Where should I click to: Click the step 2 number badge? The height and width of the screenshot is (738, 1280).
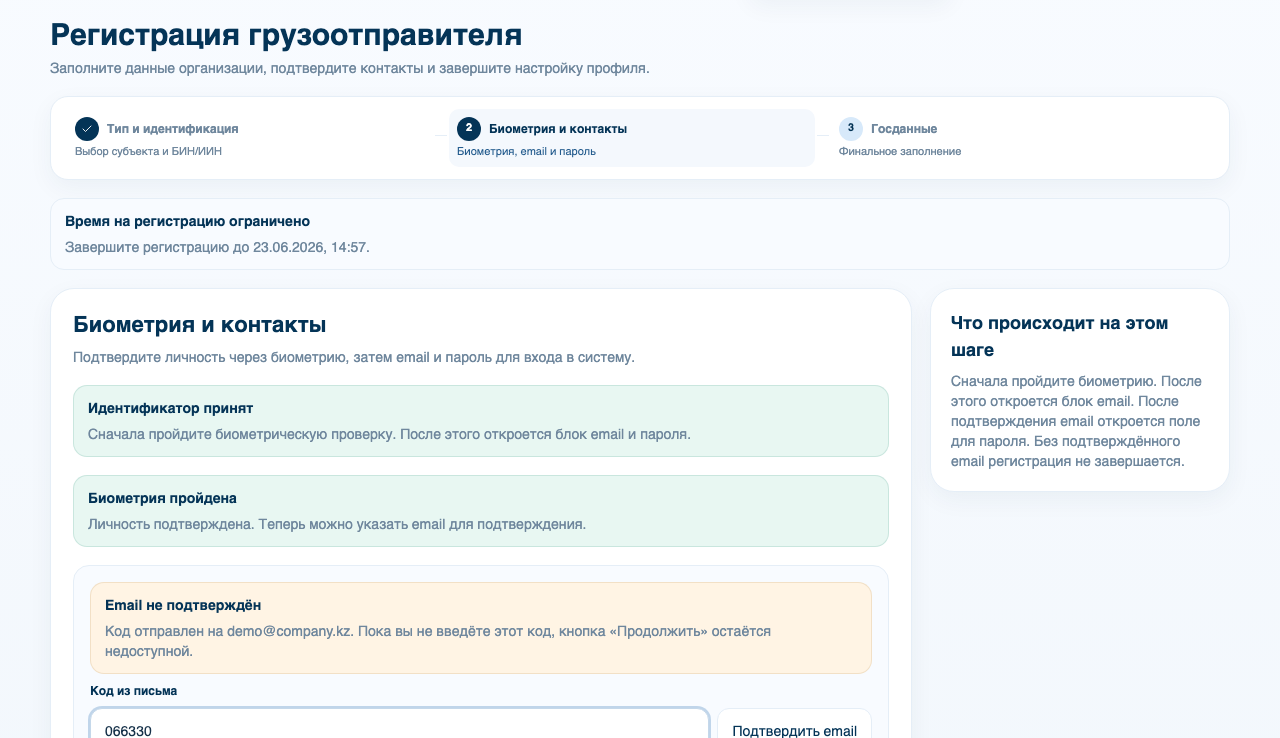coord(469,129)
